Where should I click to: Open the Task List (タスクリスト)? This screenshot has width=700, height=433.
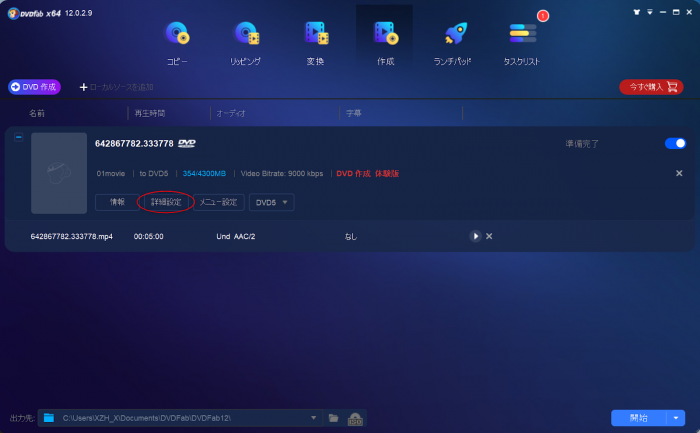click(x=521, y=44)
